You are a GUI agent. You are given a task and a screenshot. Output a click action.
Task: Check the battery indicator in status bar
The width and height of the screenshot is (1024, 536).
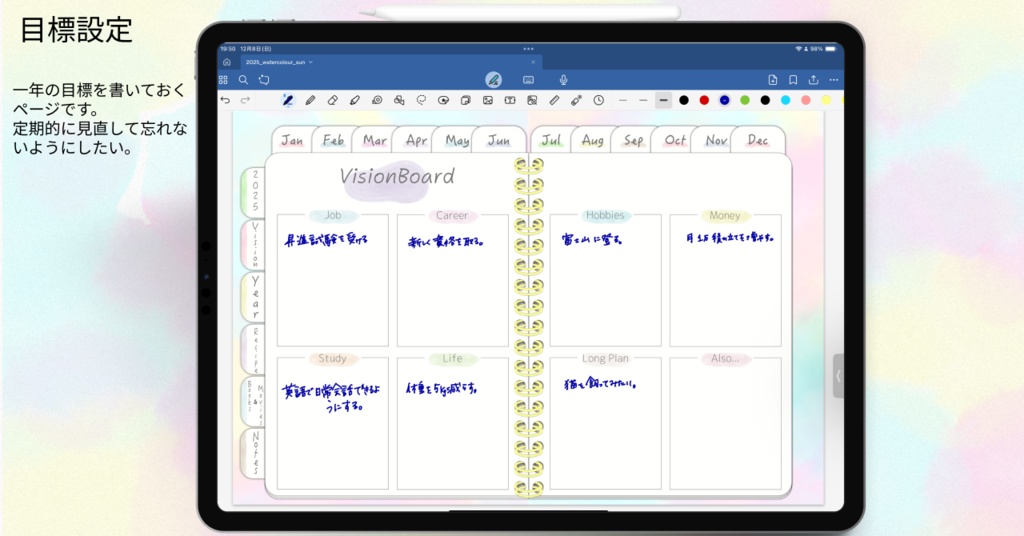(x=830, y=48)
